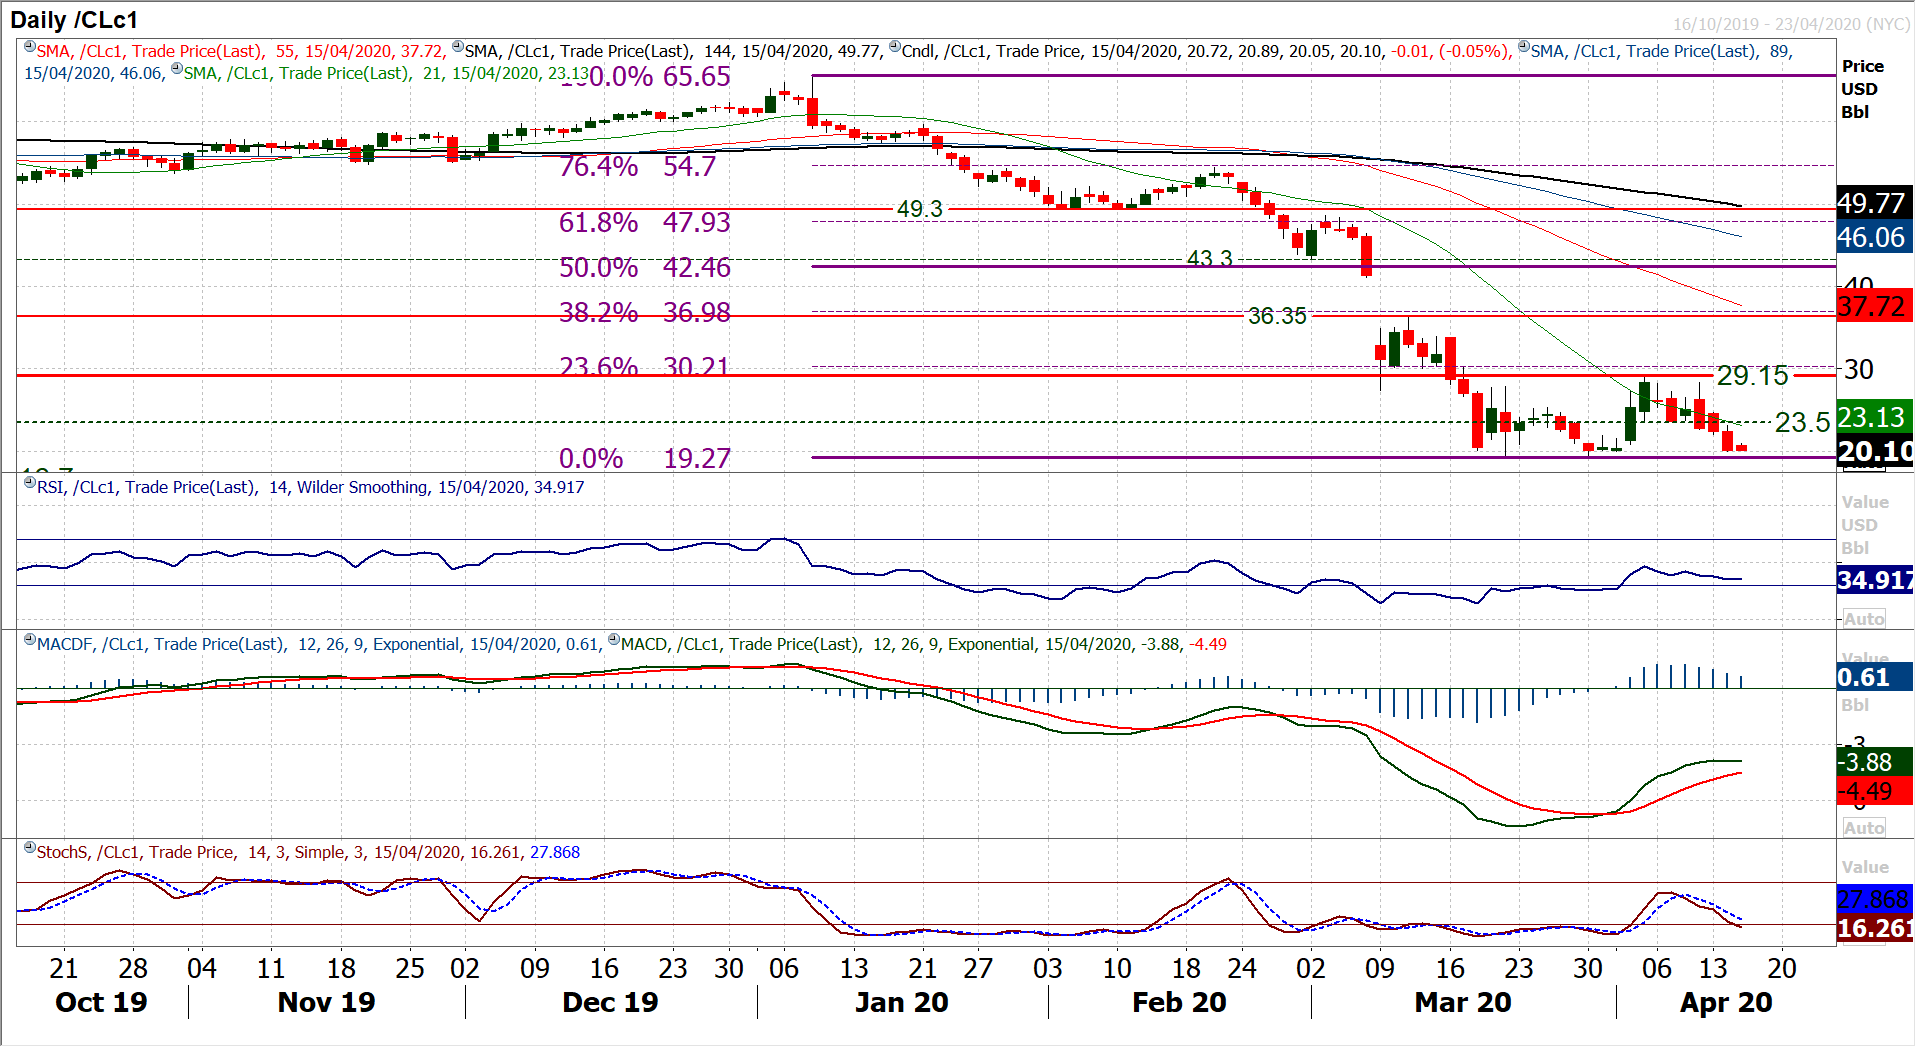1916x1047 pixels.
Task: Click the circle icon before the SMA 144 label
Action: point(458,47)
